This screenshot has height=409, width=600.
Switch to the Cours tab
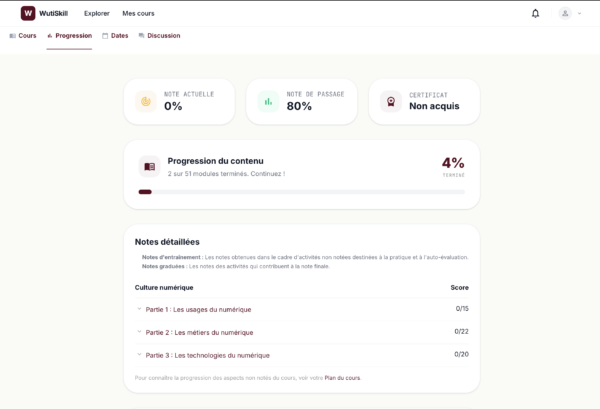click(x=23, y=36)
